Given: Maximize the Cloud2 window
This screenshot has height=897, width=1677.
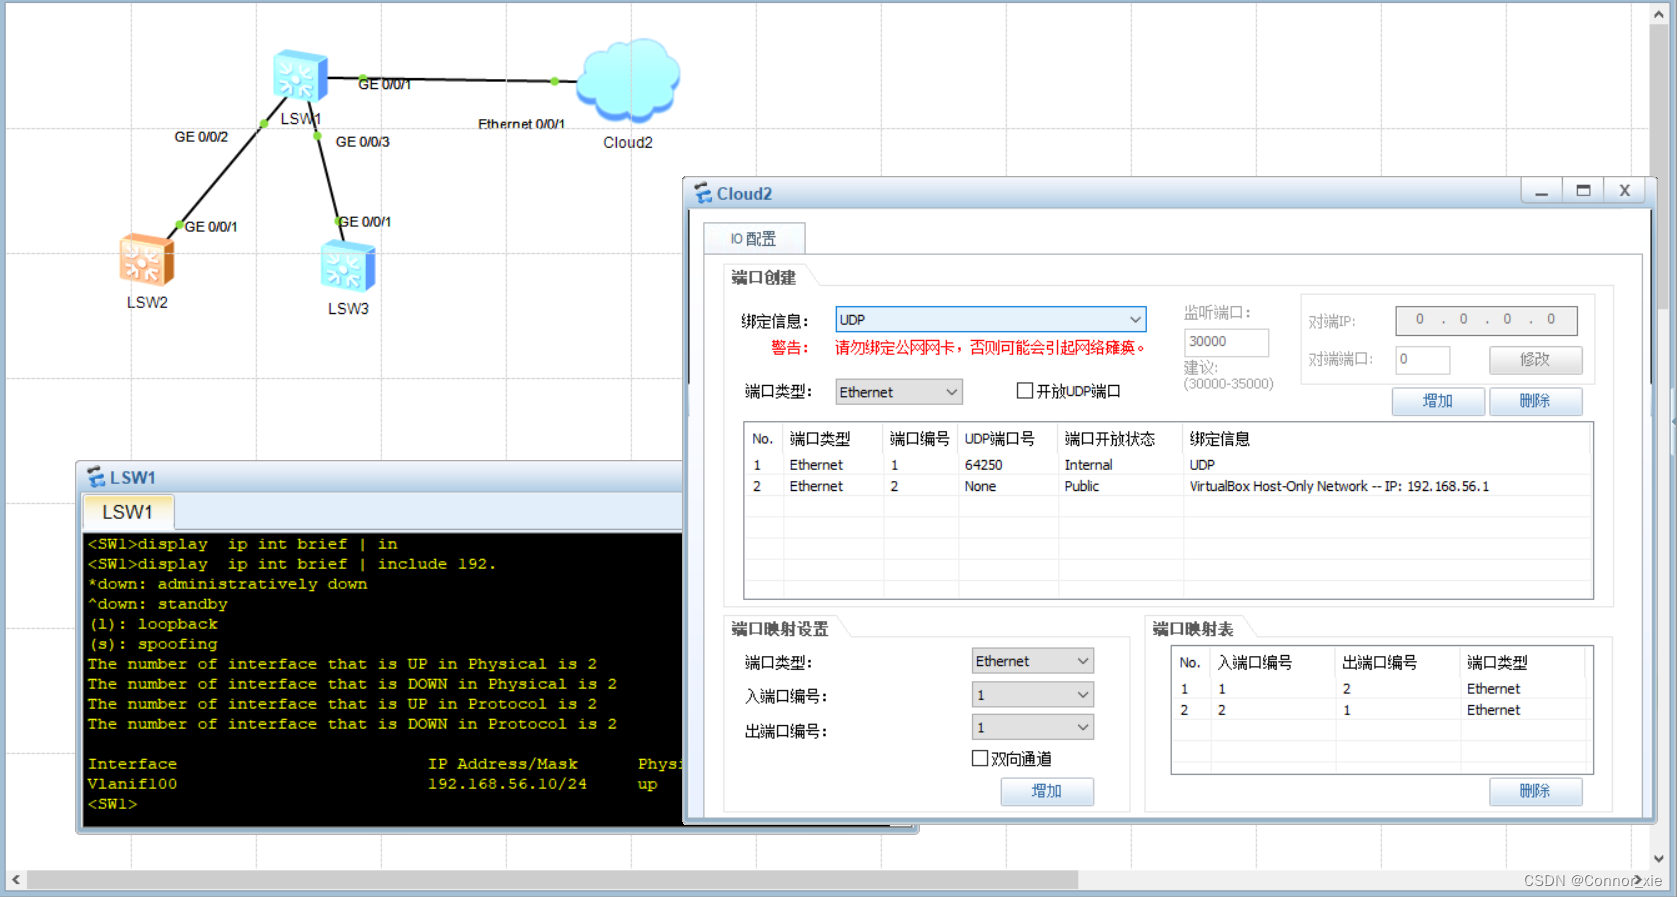Looking at the screenshot, I should coord(1583,191).
